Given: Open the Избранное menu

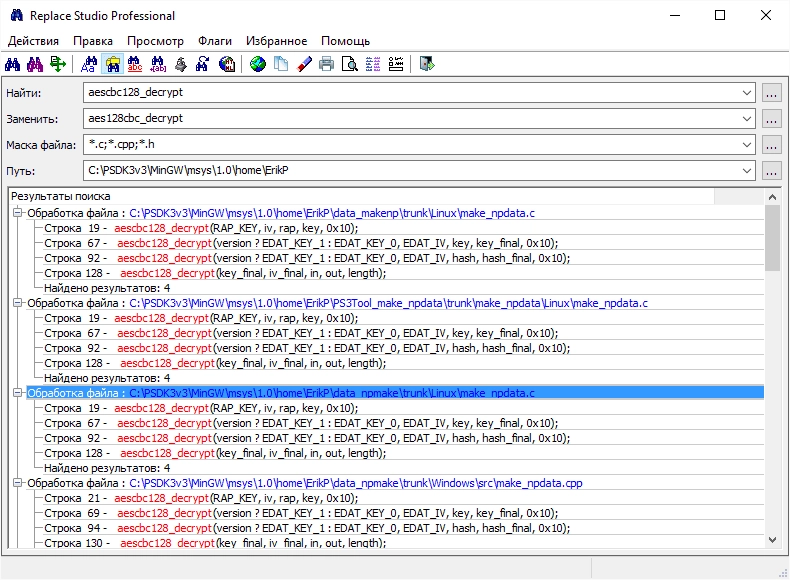Looking at the screenshot, I should click(x=276, y=41).
